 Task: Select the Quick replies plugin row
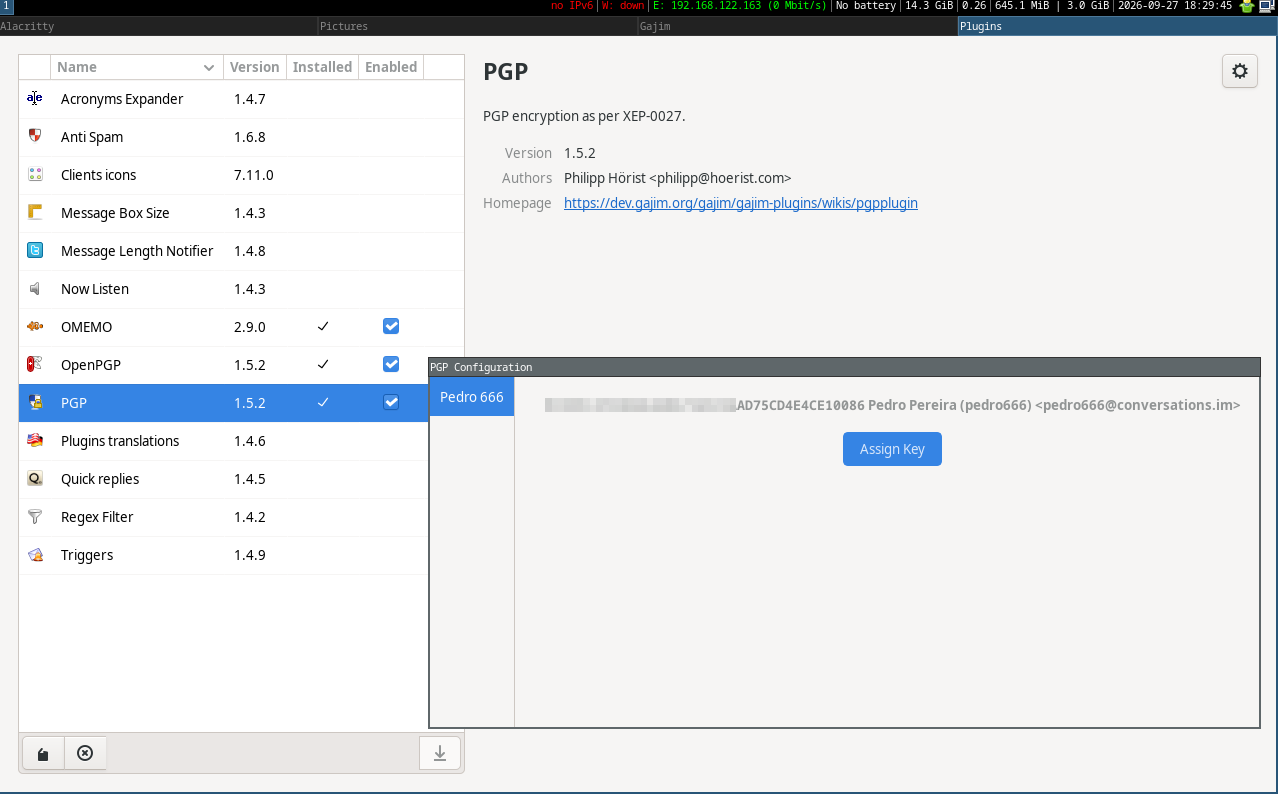pos(241,479)
